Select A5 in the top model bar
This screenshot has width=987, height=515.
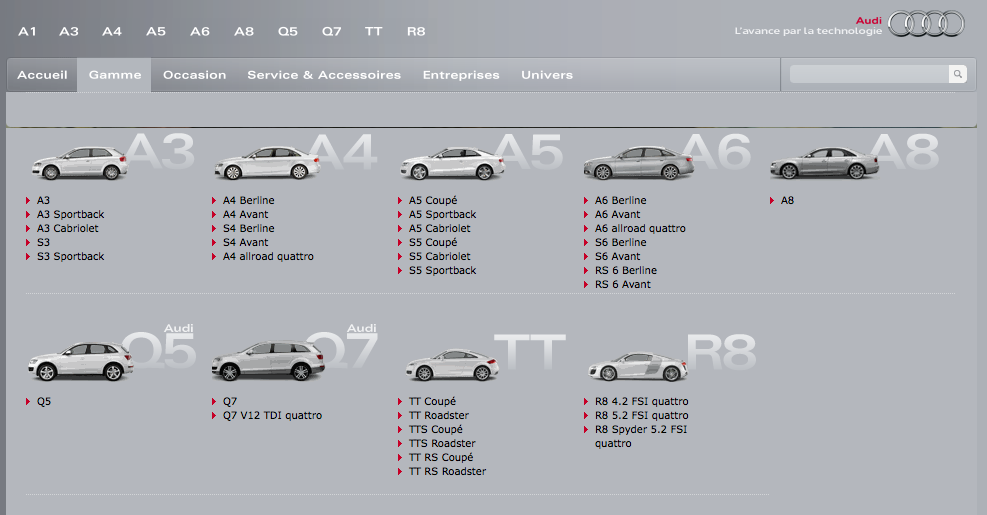click(156, 31)
